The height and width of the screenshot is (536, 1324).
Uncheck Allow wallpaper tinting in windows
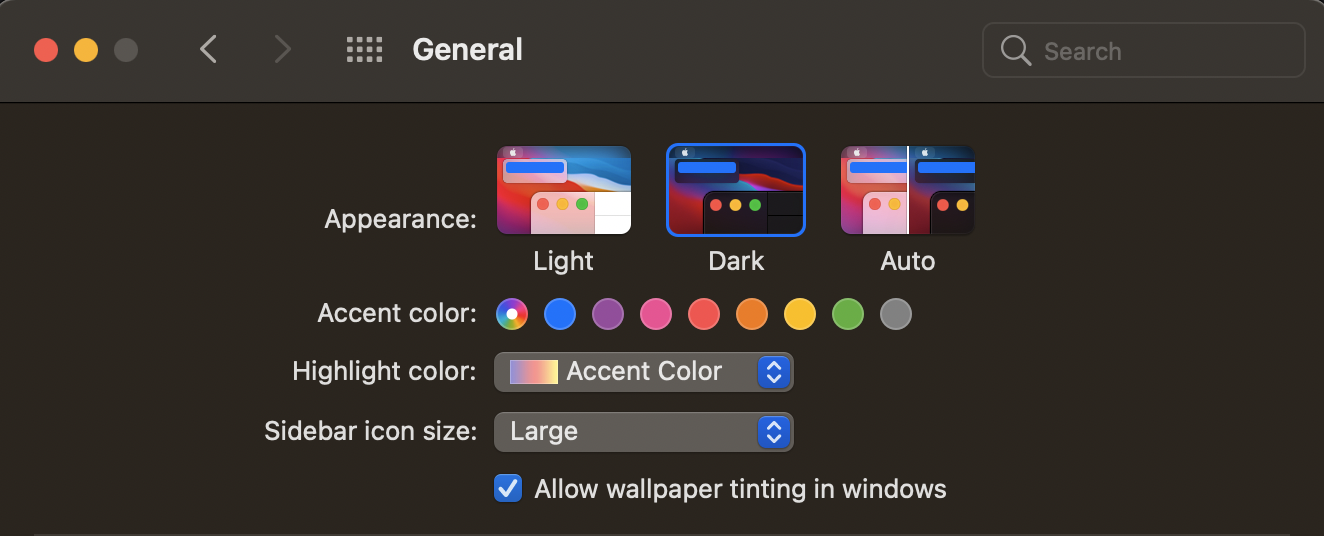(x=508, y=489)
